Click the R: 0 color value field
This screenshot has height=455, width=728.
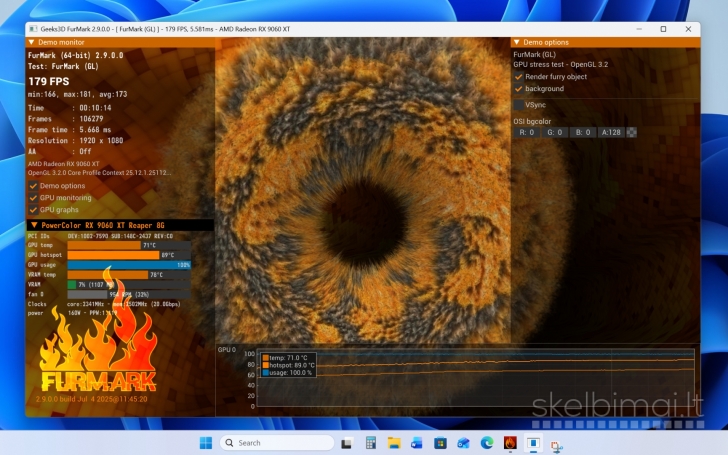(x=526, y=132)
